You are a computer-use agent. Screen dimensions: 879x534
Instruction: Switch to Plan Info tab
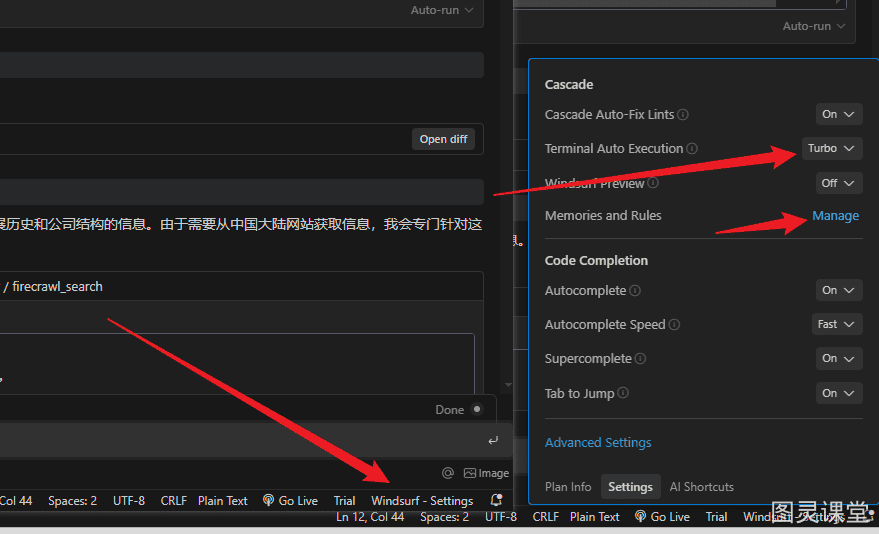pos(568,487)
